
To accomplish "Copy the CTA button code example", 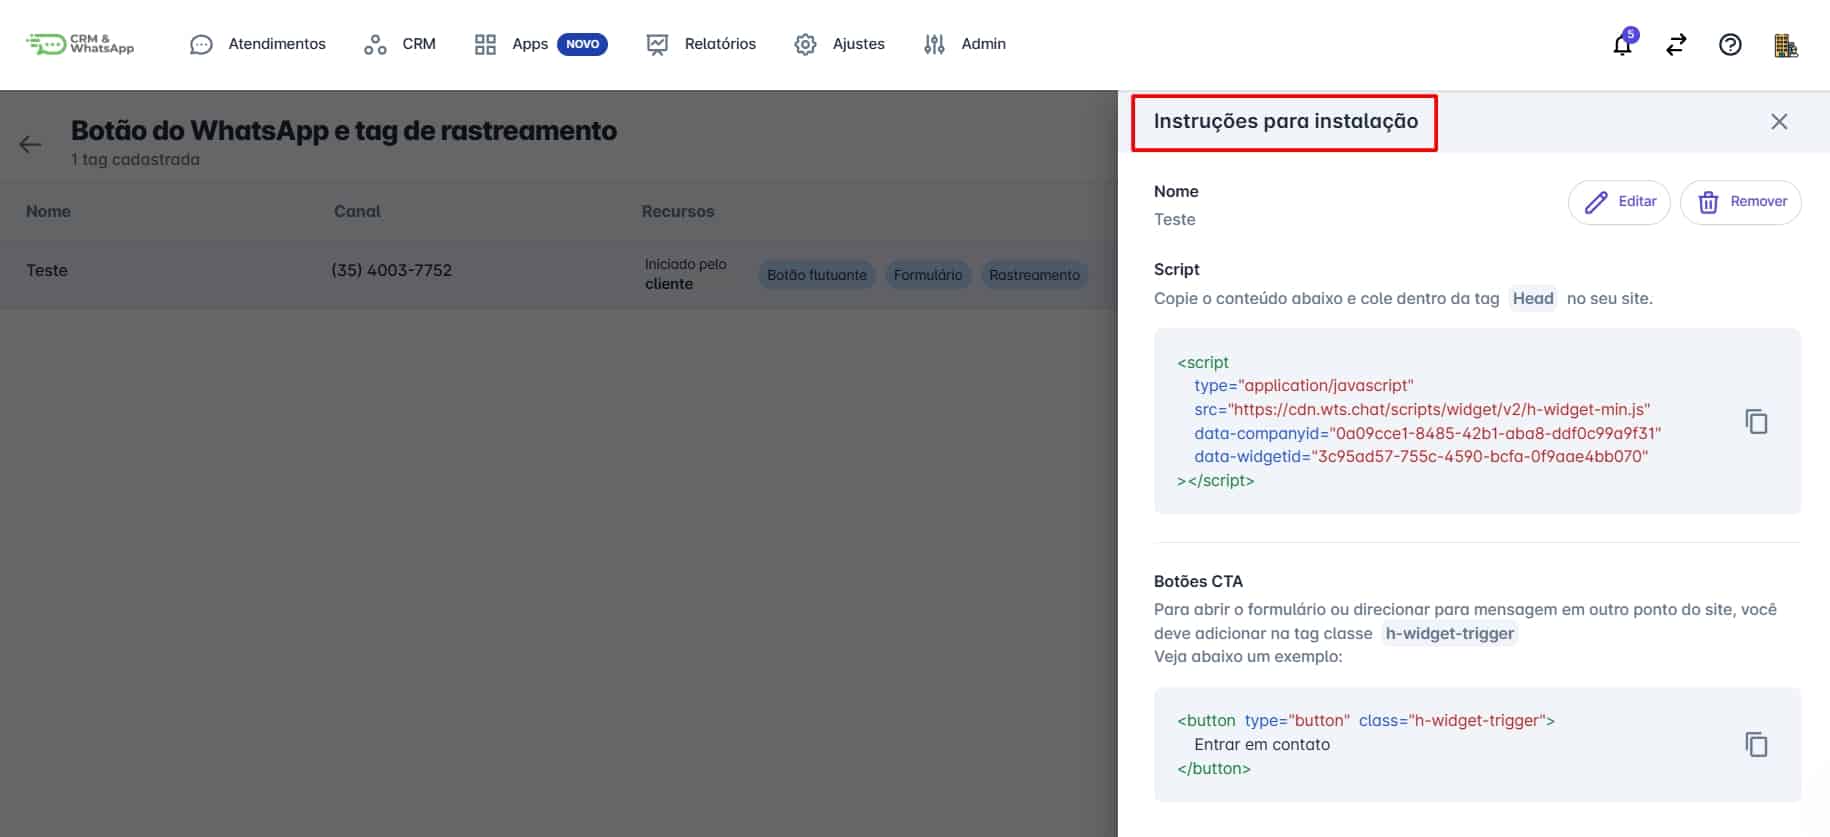I will pyautogui.click(x=1756, y=745).
